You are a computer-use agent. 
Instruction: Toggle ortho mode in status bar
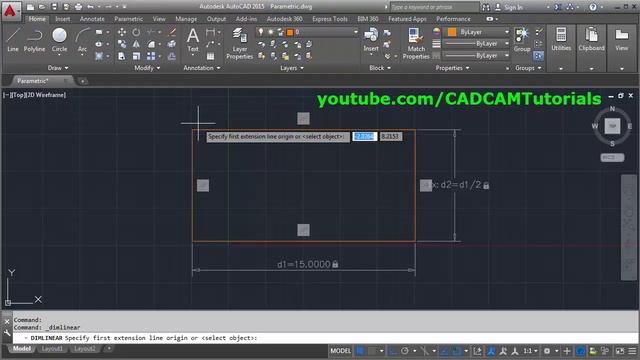pyautogui.click(x=392, y=351)
